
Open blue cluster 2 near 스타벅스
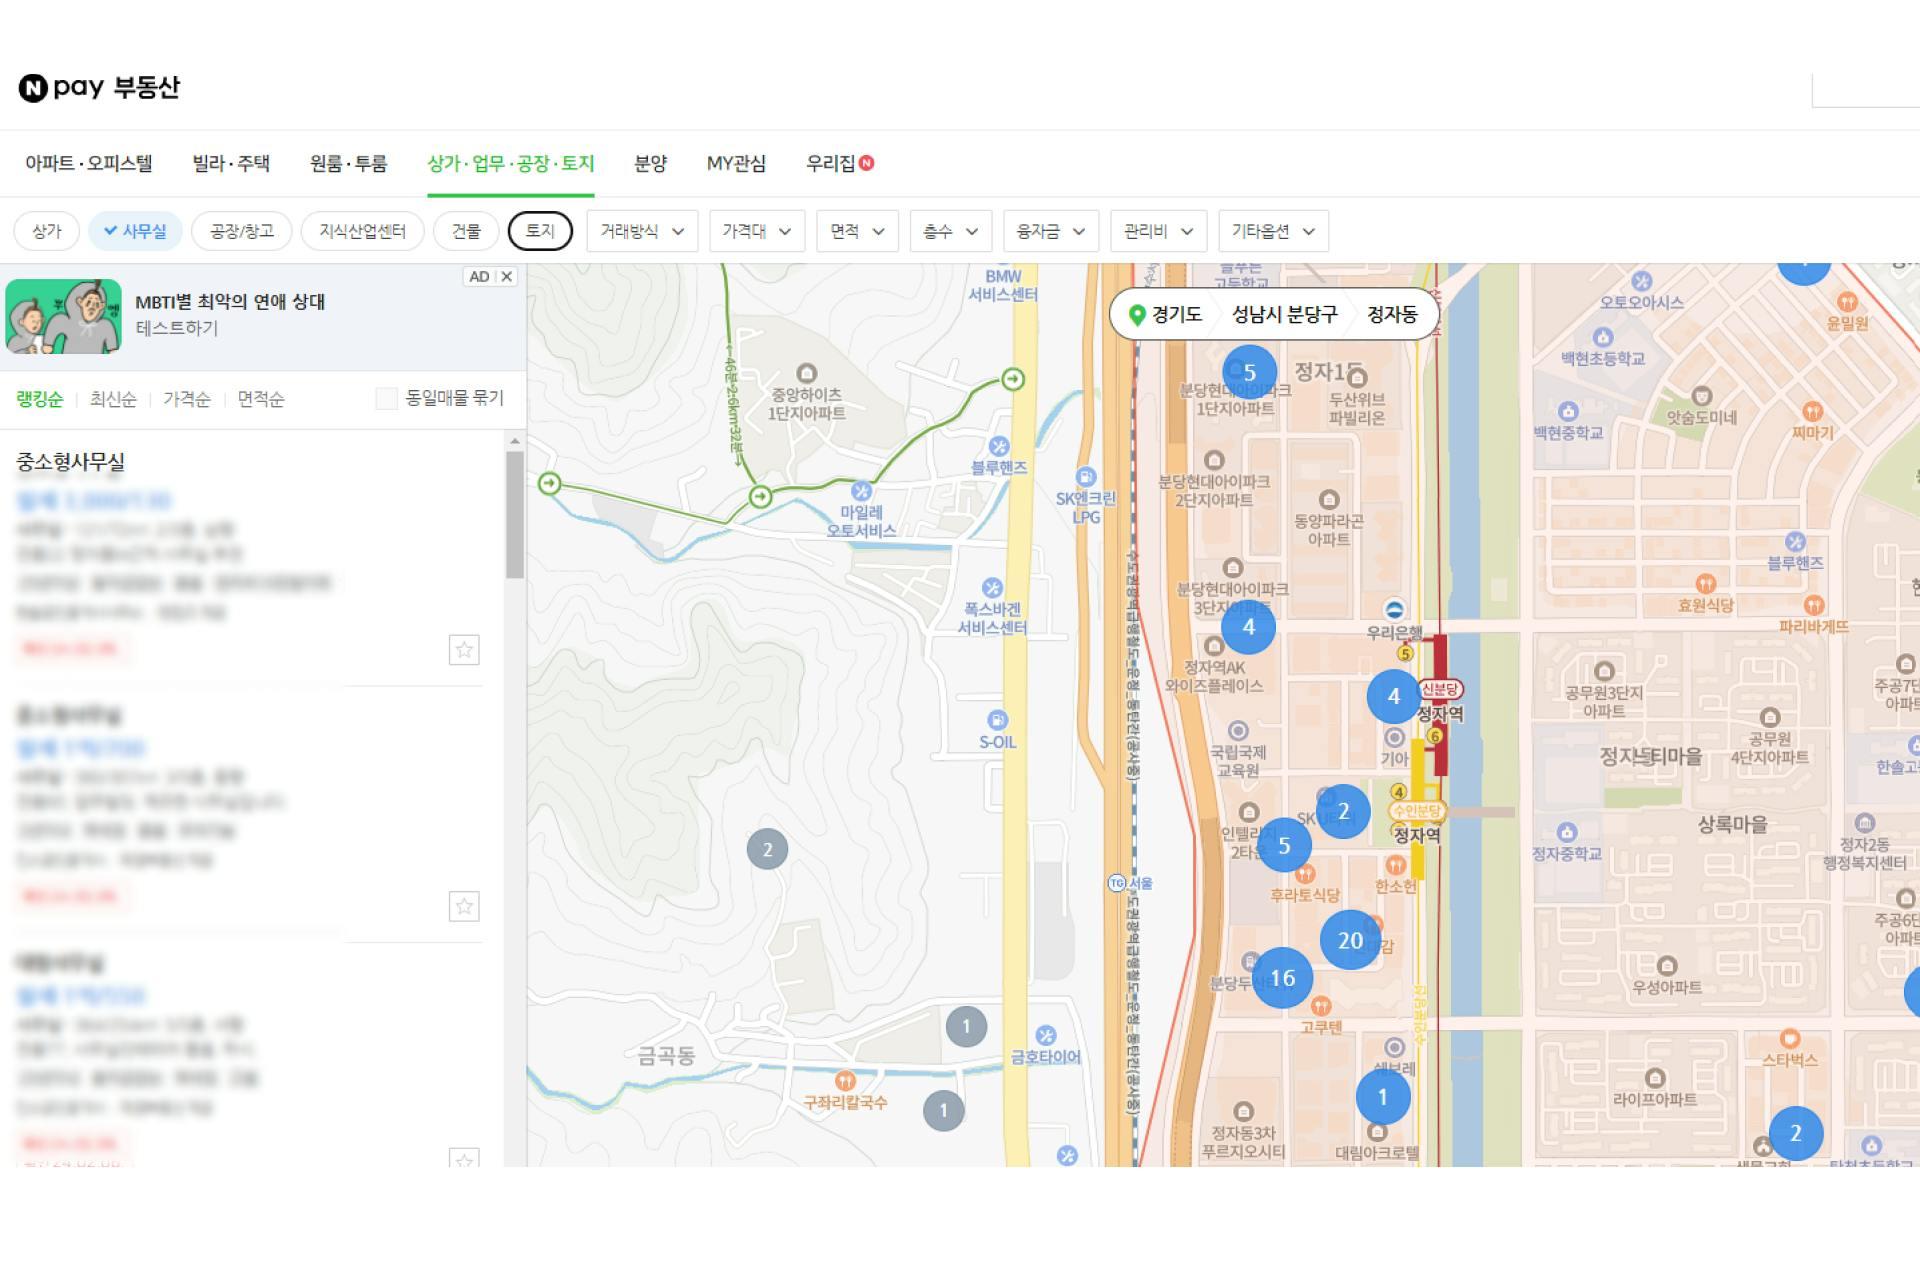pyautogui.click(x=1795, y=1133)
